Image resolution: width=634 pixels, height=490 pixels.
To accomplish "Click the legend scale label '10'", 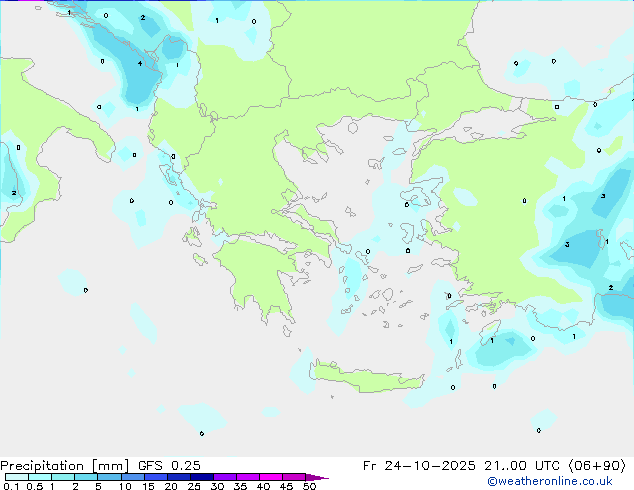I will pyautogui.click(x=125, y=486).
